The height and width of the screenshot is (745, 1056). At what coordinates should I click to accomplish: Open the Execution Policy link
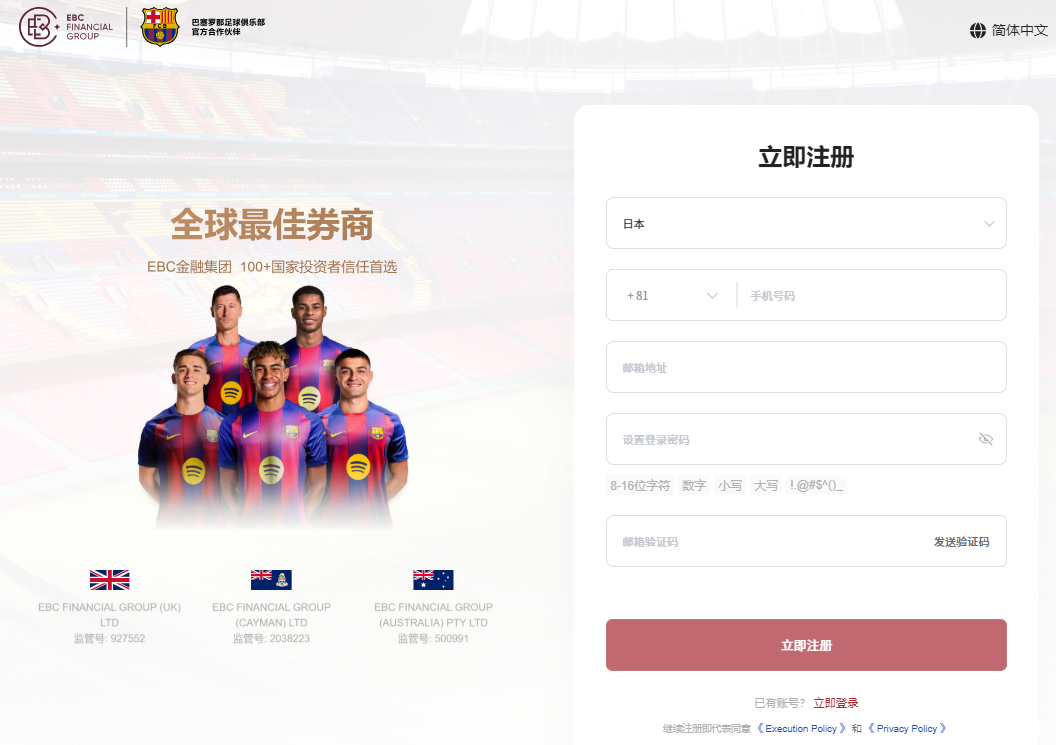point(801,728)
